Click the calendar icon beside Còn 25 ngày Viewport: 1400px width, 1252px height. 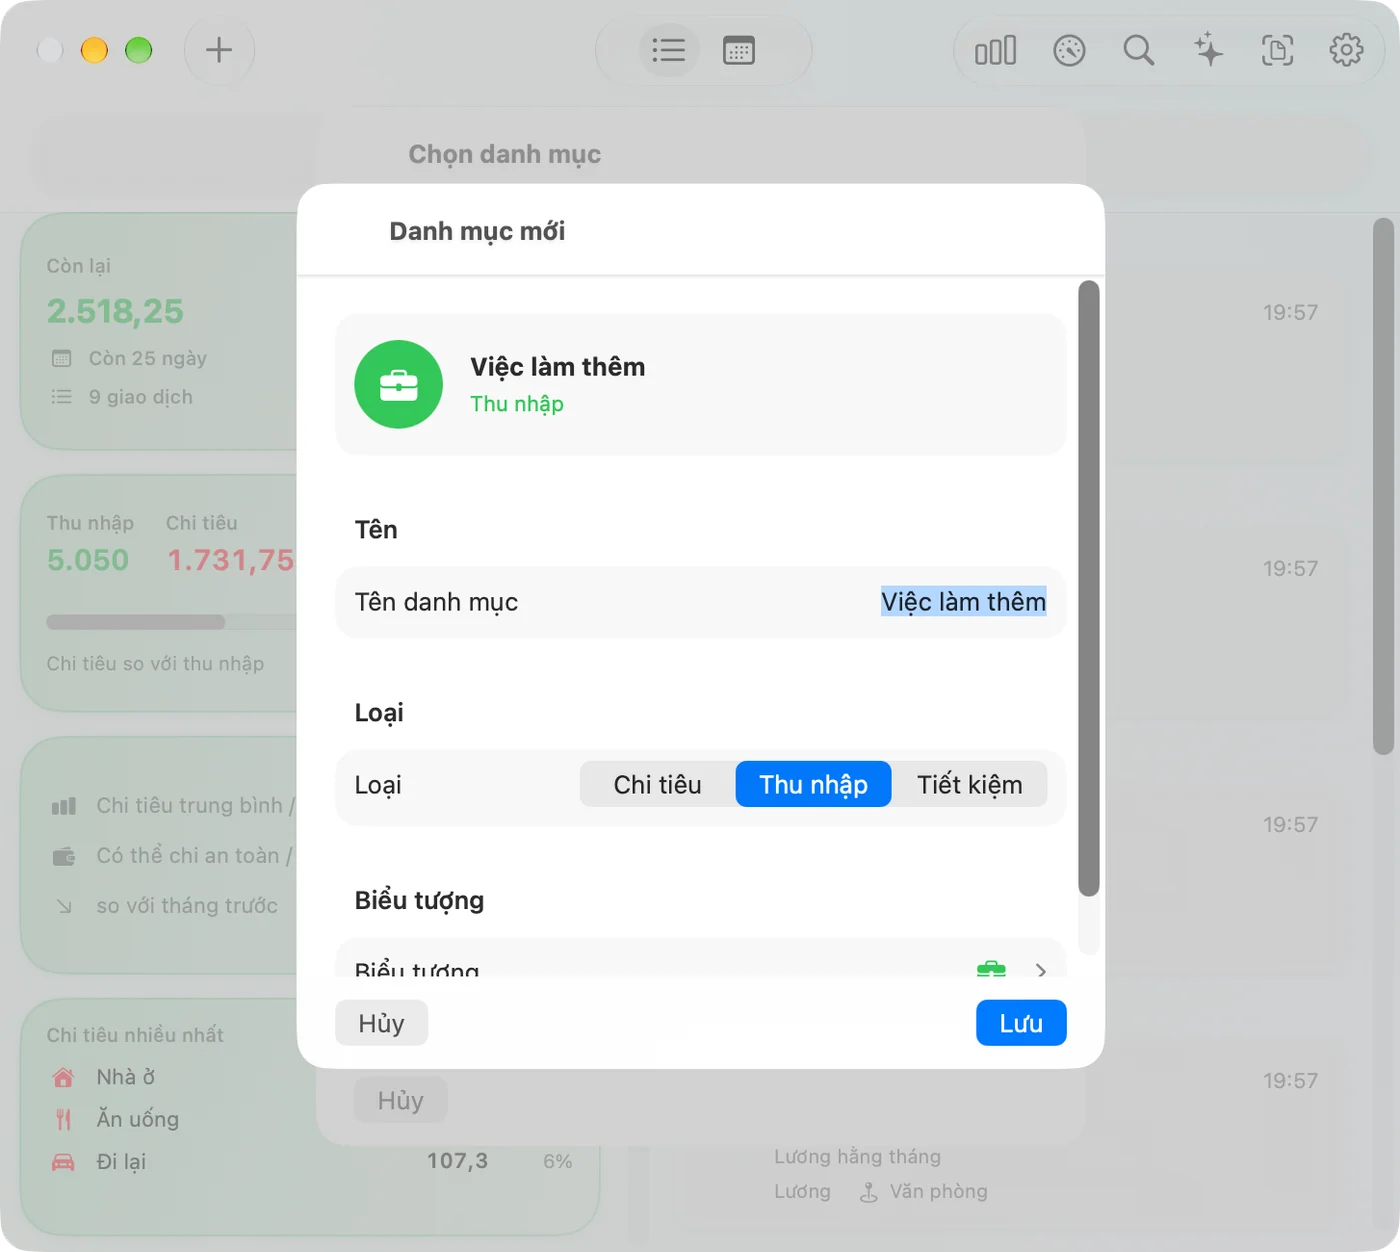(62, 358)
